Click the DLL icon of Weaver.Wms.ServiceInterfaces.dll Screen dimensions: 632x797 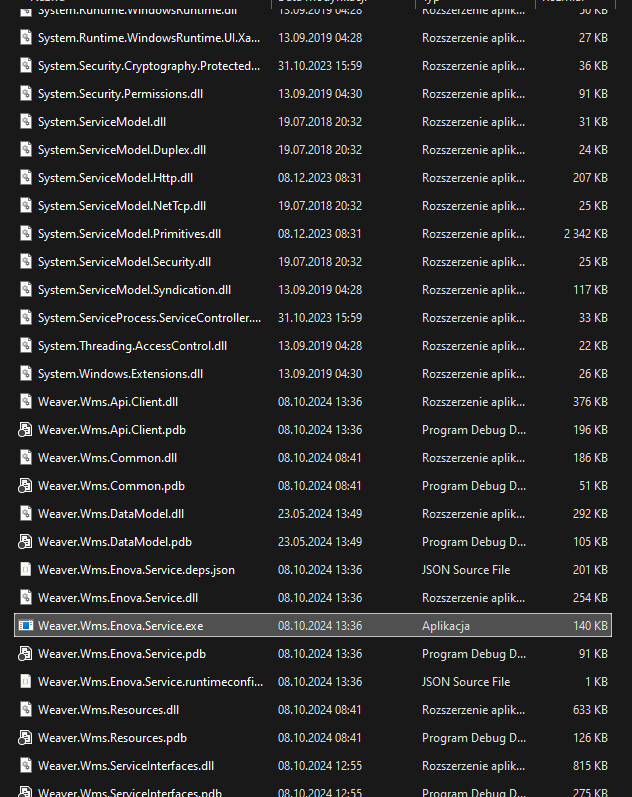click(25, 765)
